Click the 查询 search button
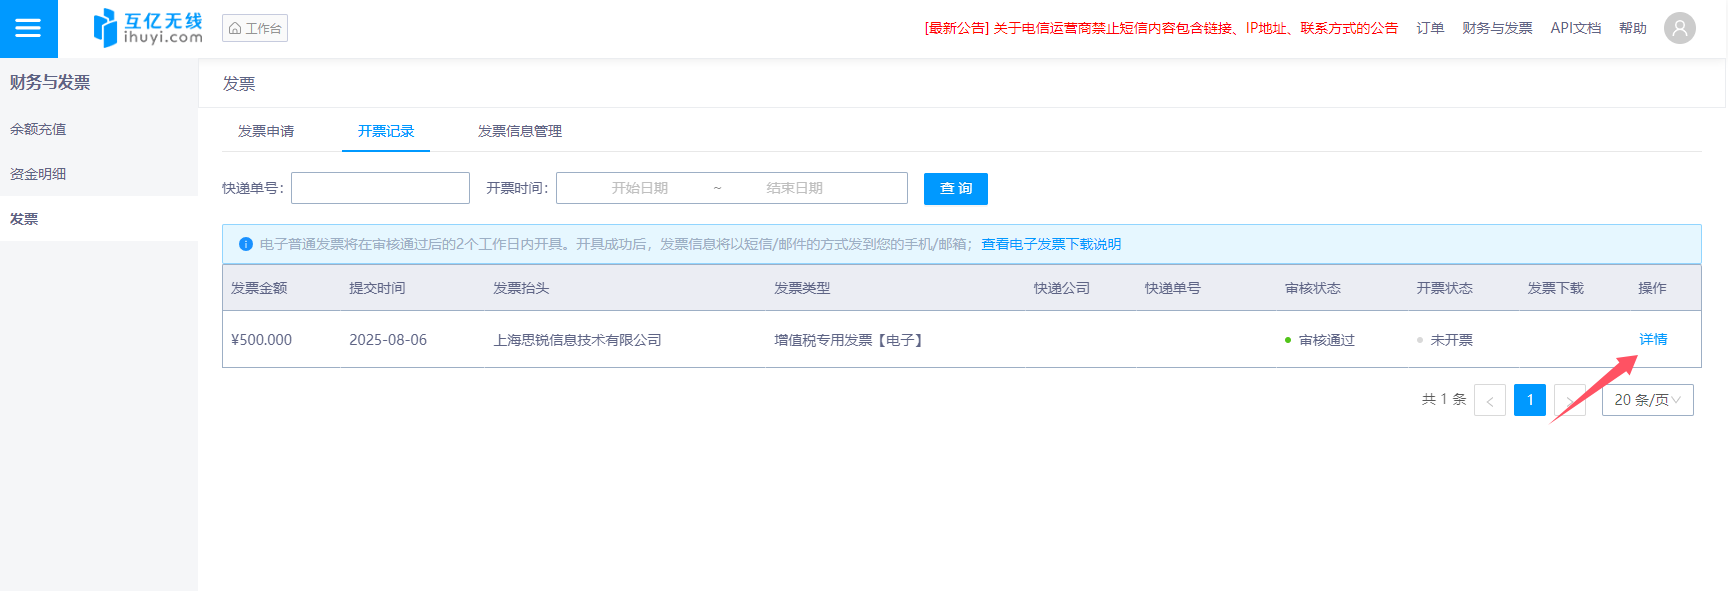The width and height of the screenshot is (1728, 591). [955, 188]
